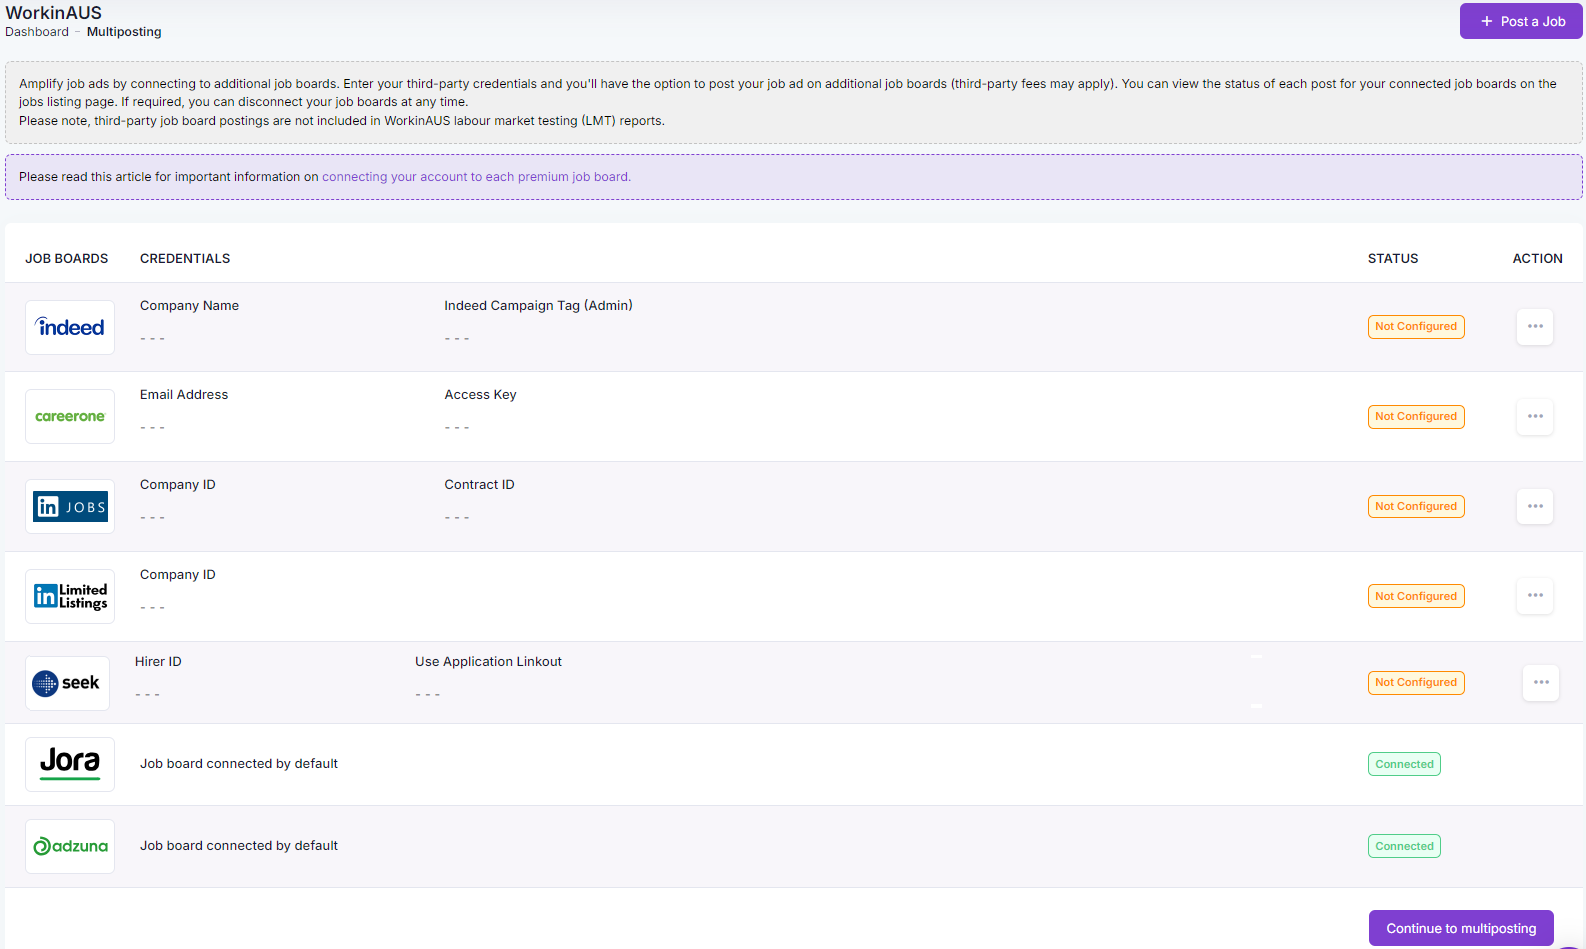Open the action menu for CareerOne
Screen dimensions: 1586x949
point(1535,416)
